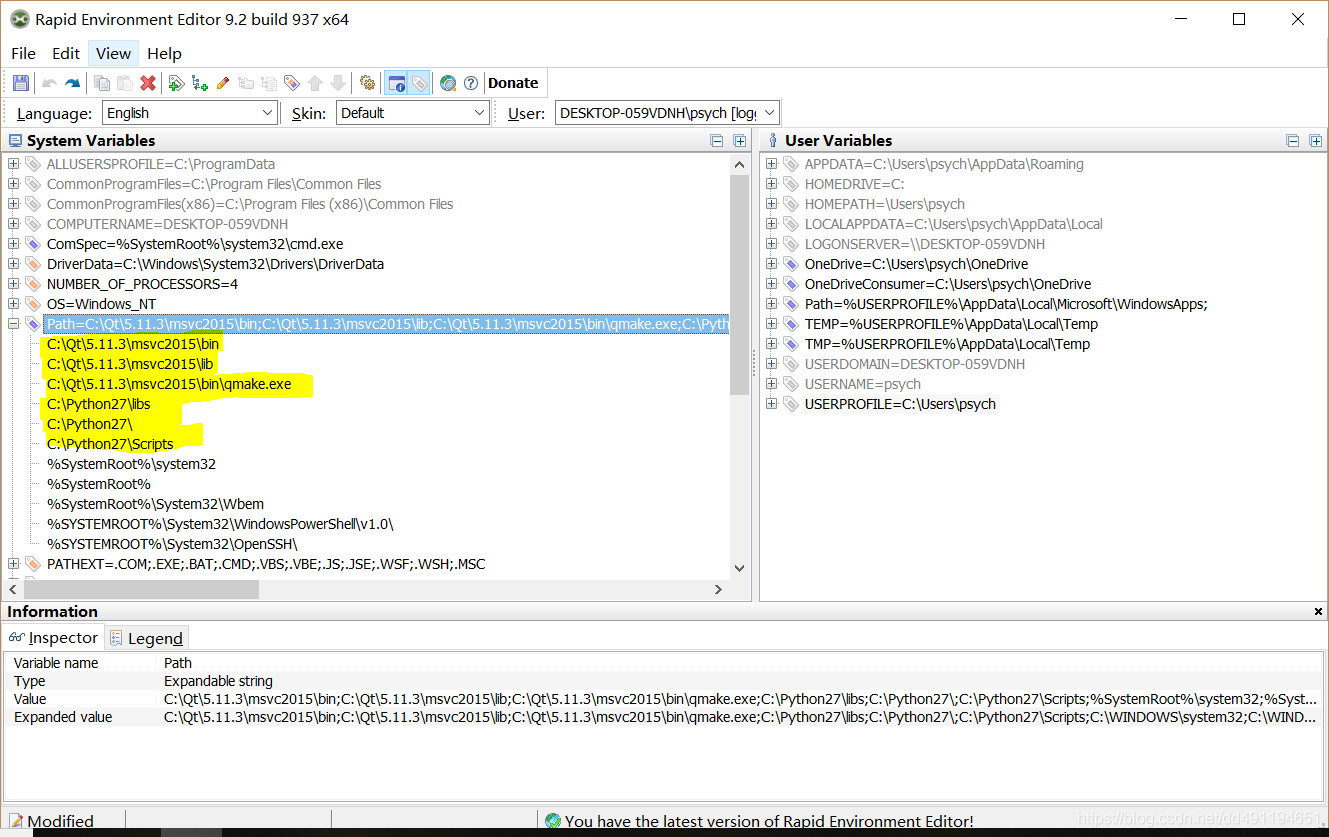The height and width of the screenshot is (837, 1329).
Task: Select the qmake.exe path entry
Action: tap(169, 384)
